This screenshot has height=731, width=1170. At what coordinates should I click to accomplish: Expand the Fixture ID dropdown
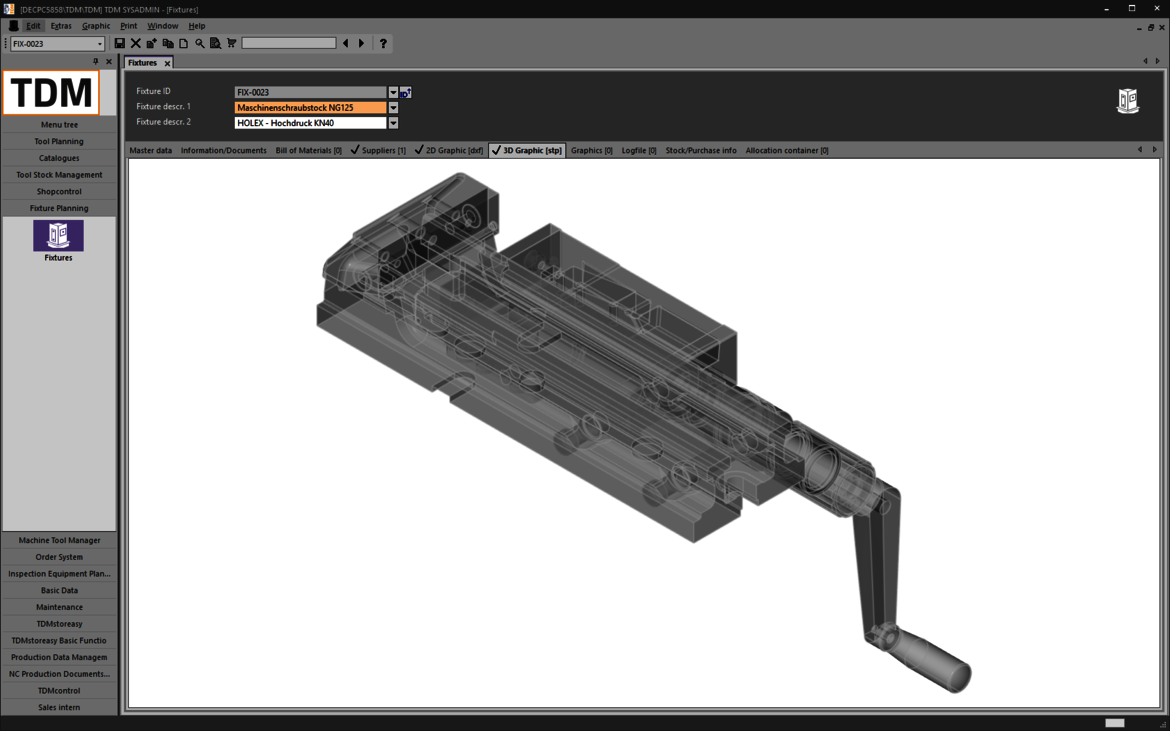tap(393, 92)
